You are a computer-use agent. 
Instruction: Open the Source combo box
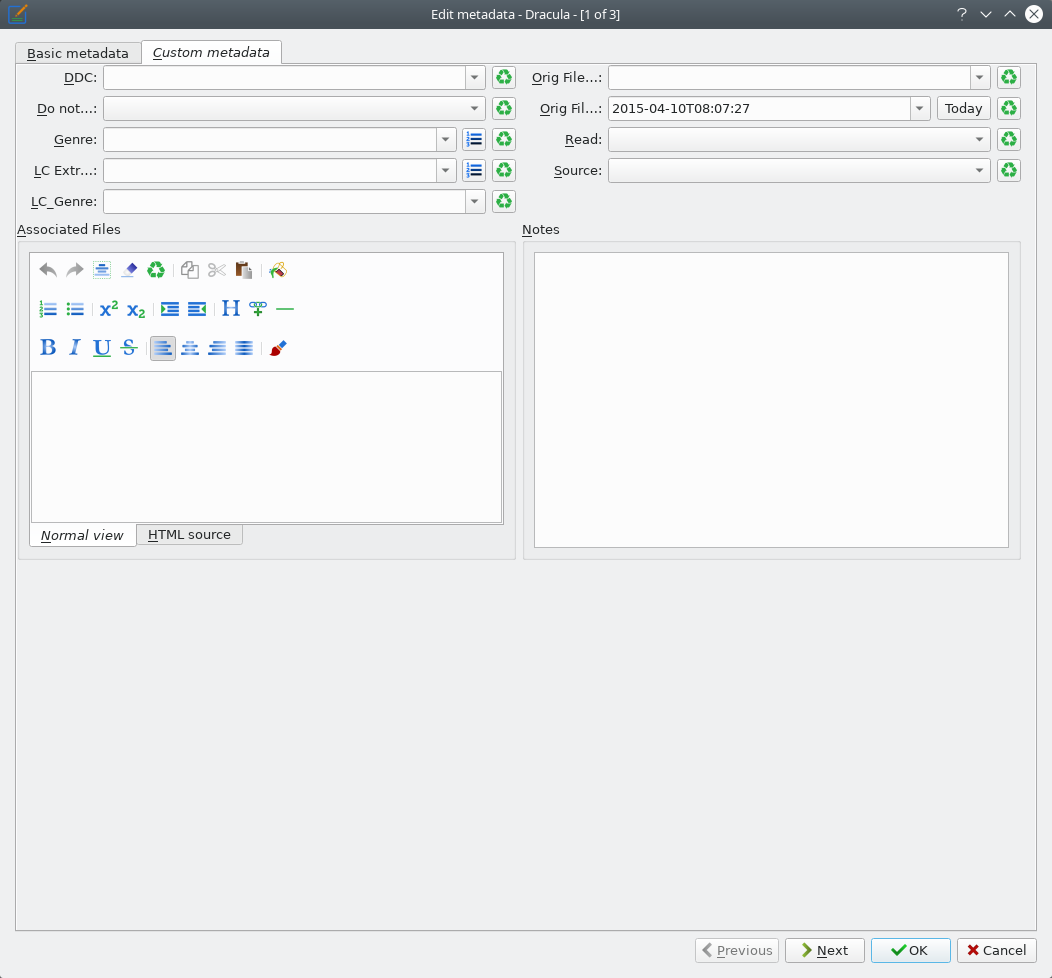[799, 170]
